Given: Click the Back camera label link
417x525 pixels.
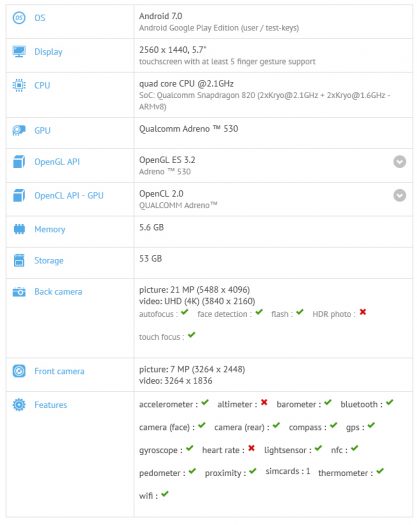Looking at the screenshot, I should [x=58, y=292].
